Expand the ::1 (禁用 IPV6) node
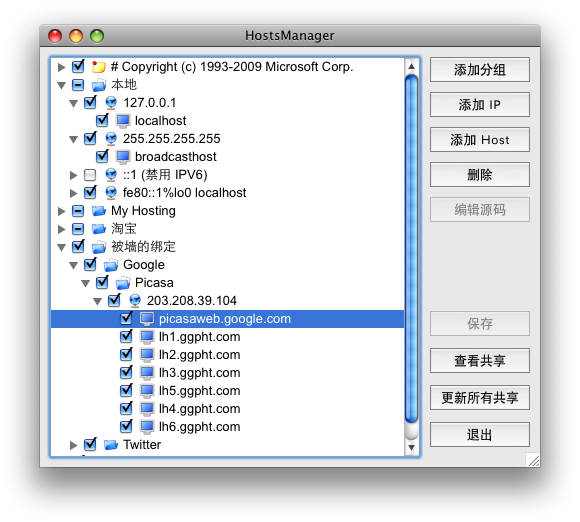The image size is (580, 522). pyautogui.click(x=74, y=175)
